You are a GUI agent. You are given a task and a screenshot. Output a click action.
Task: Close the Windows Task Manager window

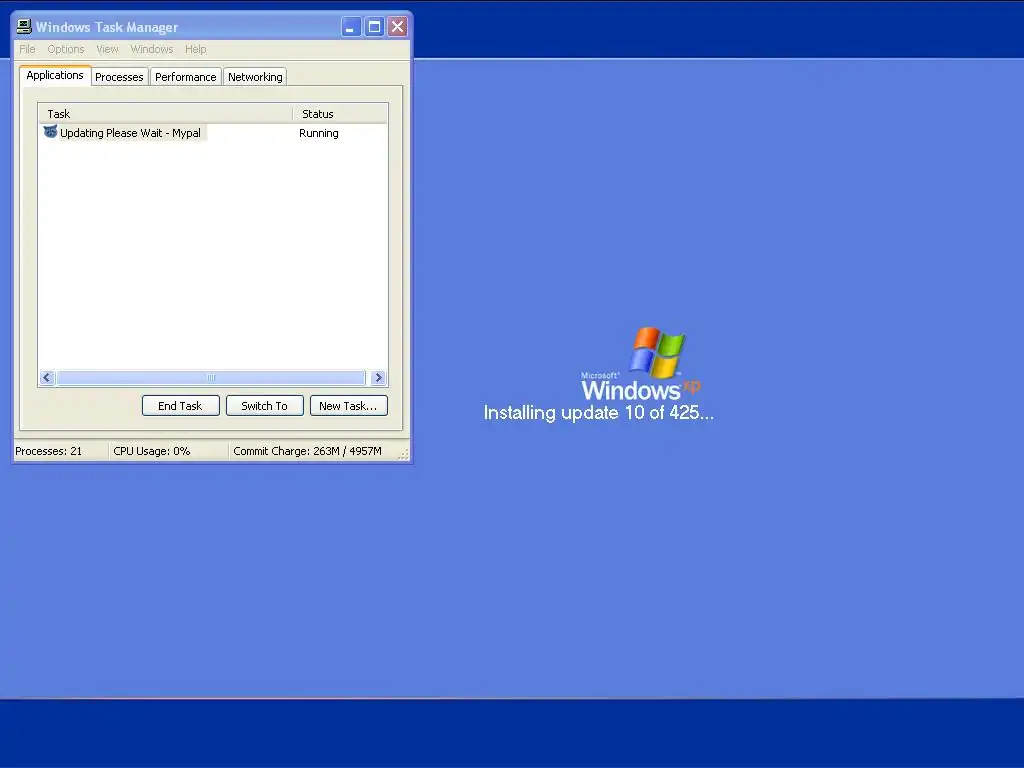point(398,27)
